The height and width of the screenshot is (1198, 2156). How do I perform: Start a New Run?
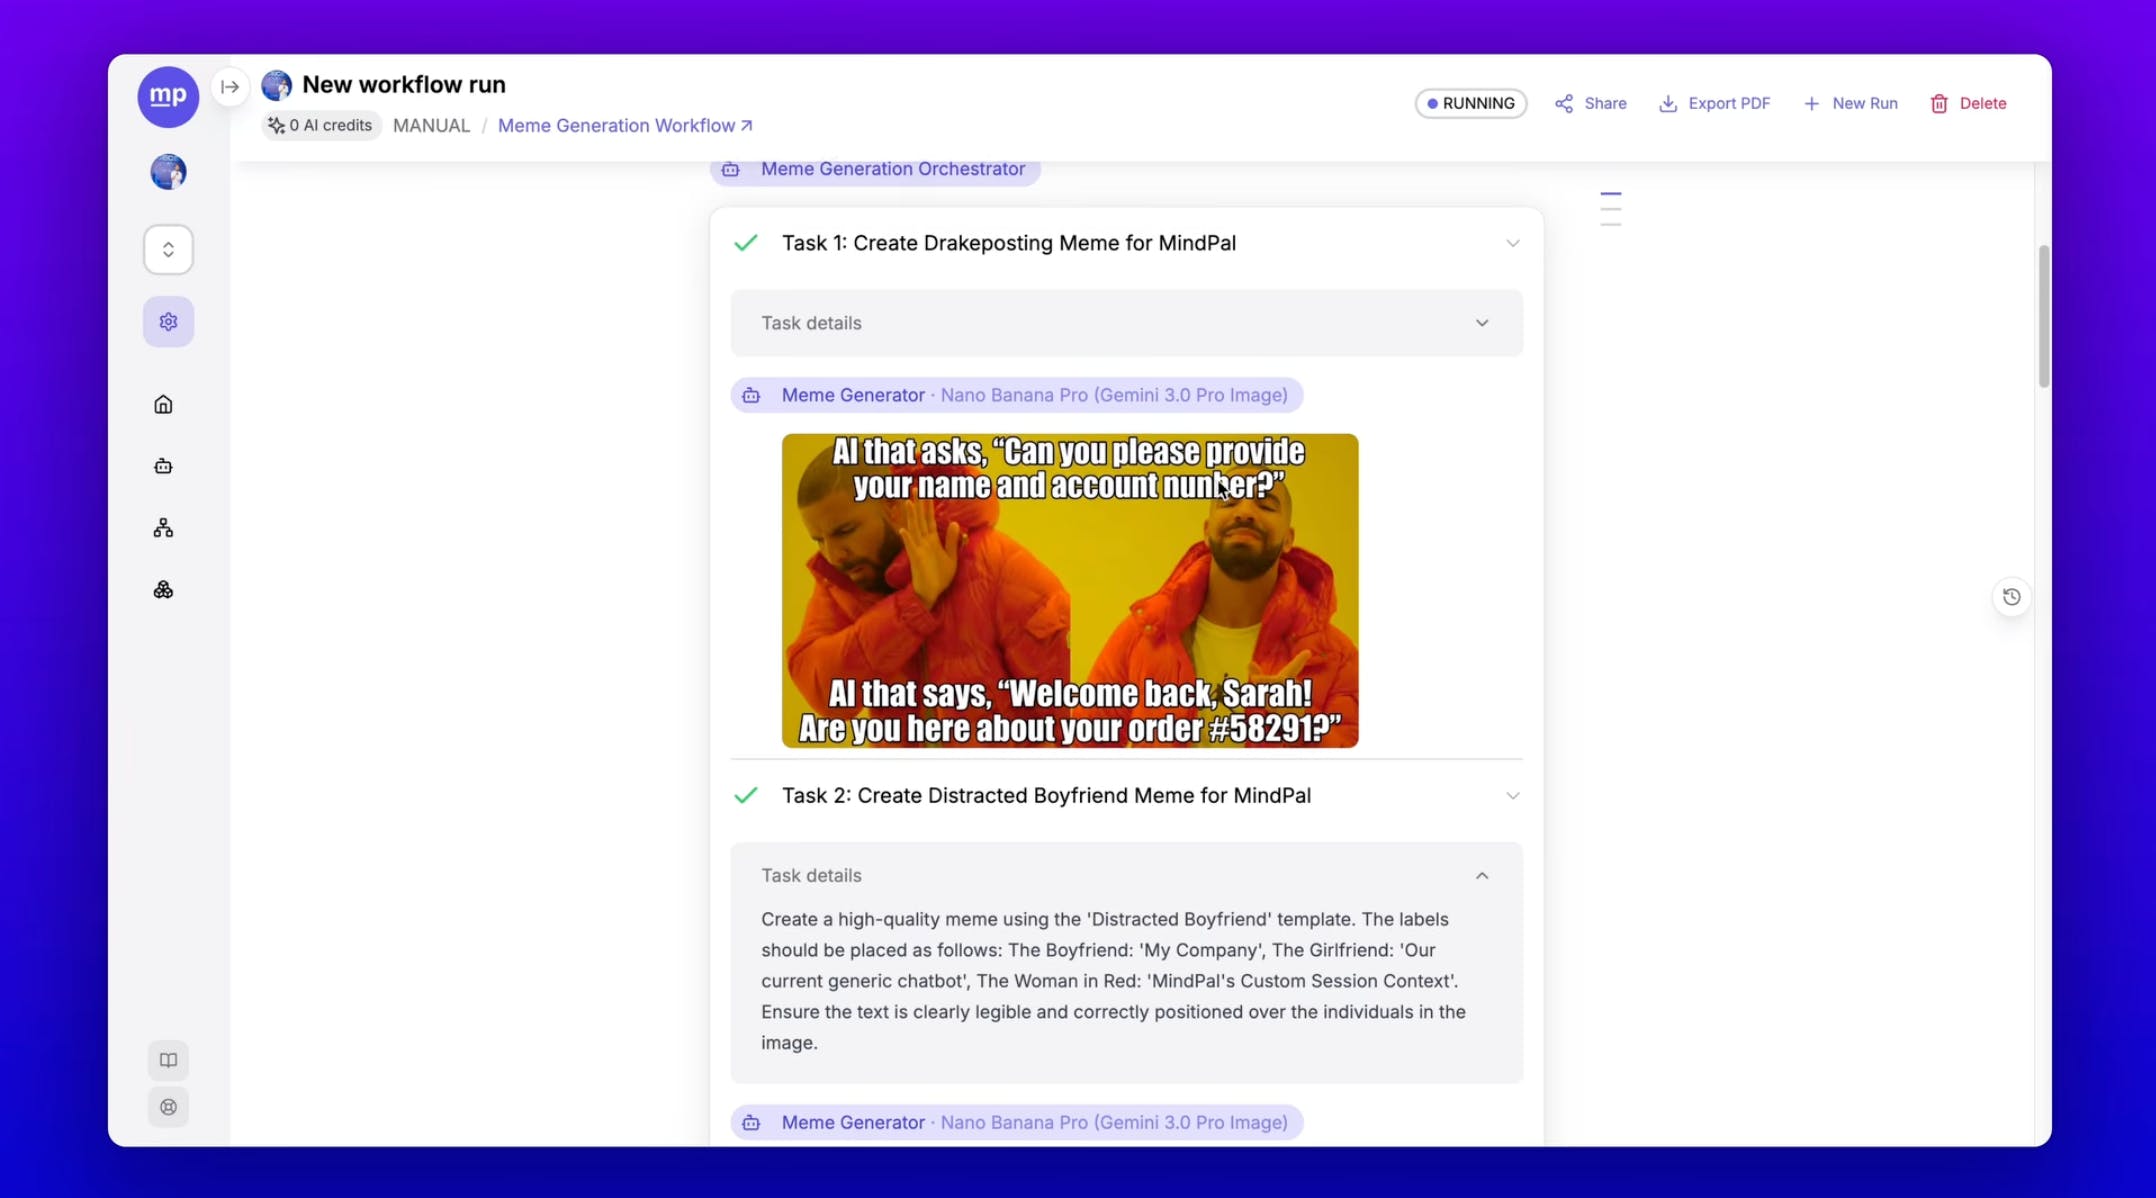click(x=1850, y=103)
